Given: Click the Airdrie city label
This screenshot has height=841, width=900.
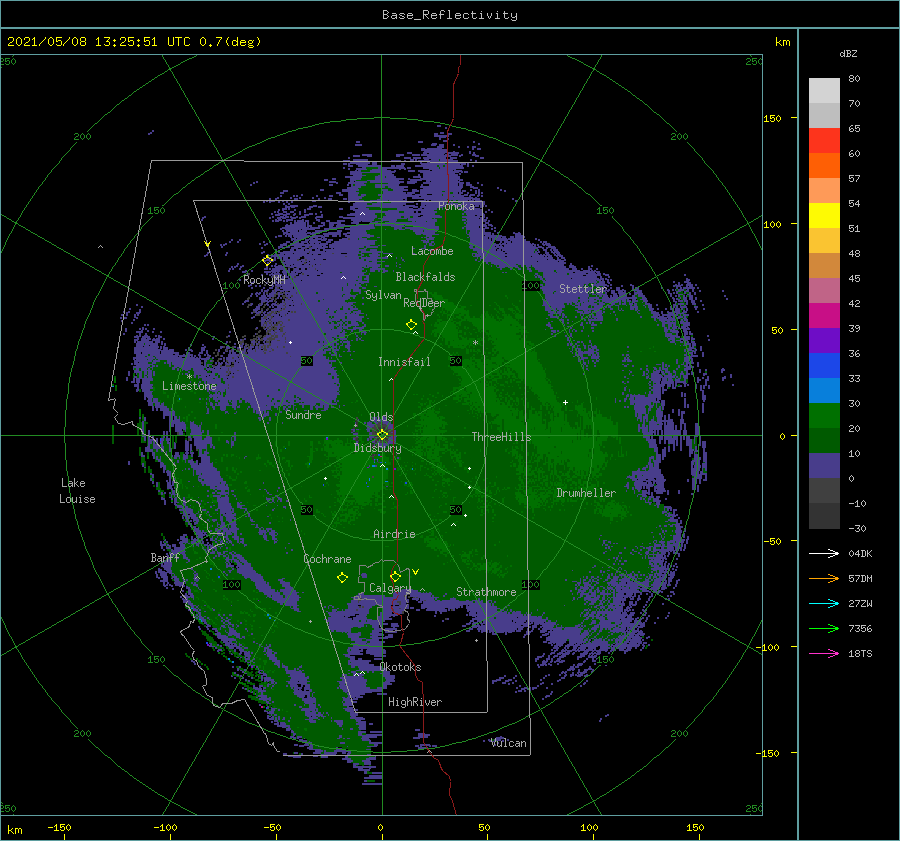Looking at the screenshot, I should tap(394, 534).
